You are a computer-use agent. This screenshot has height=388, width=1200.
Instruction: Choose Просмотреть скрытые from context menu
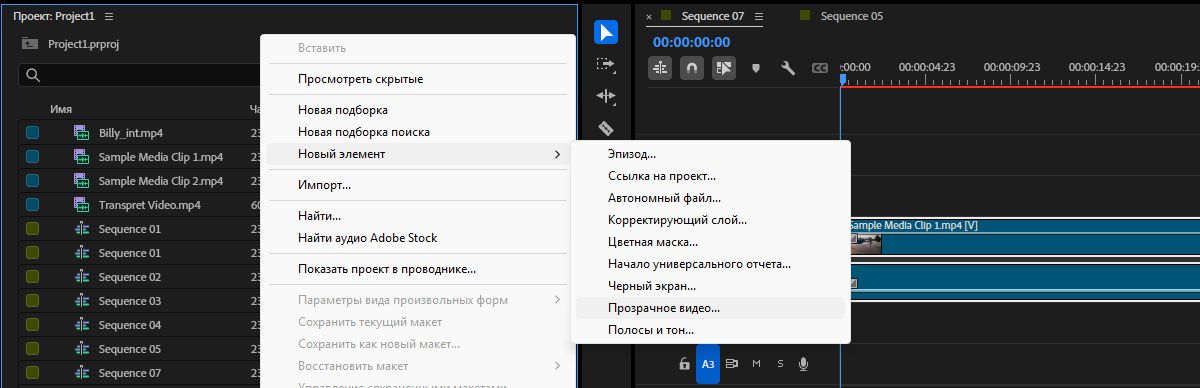pyautogui.click(x=360, y=79)
